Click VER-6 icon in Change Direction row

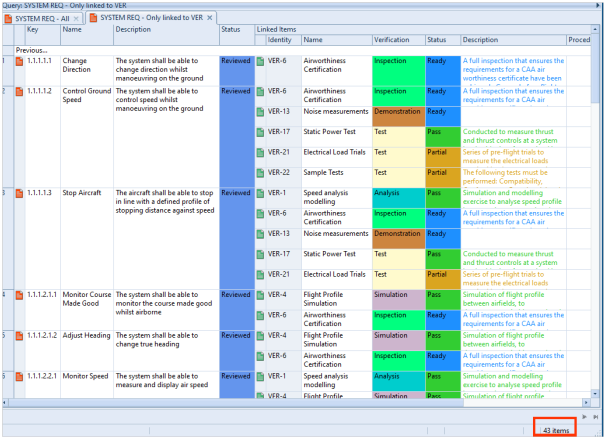tap(260, 61)
